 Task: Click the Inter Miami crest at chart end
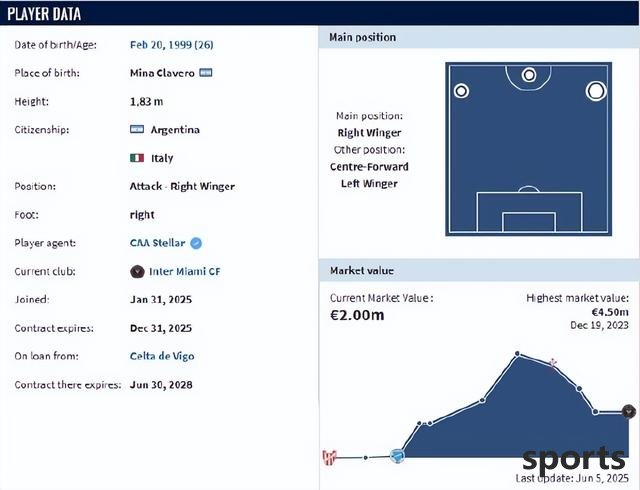(629, 411)
